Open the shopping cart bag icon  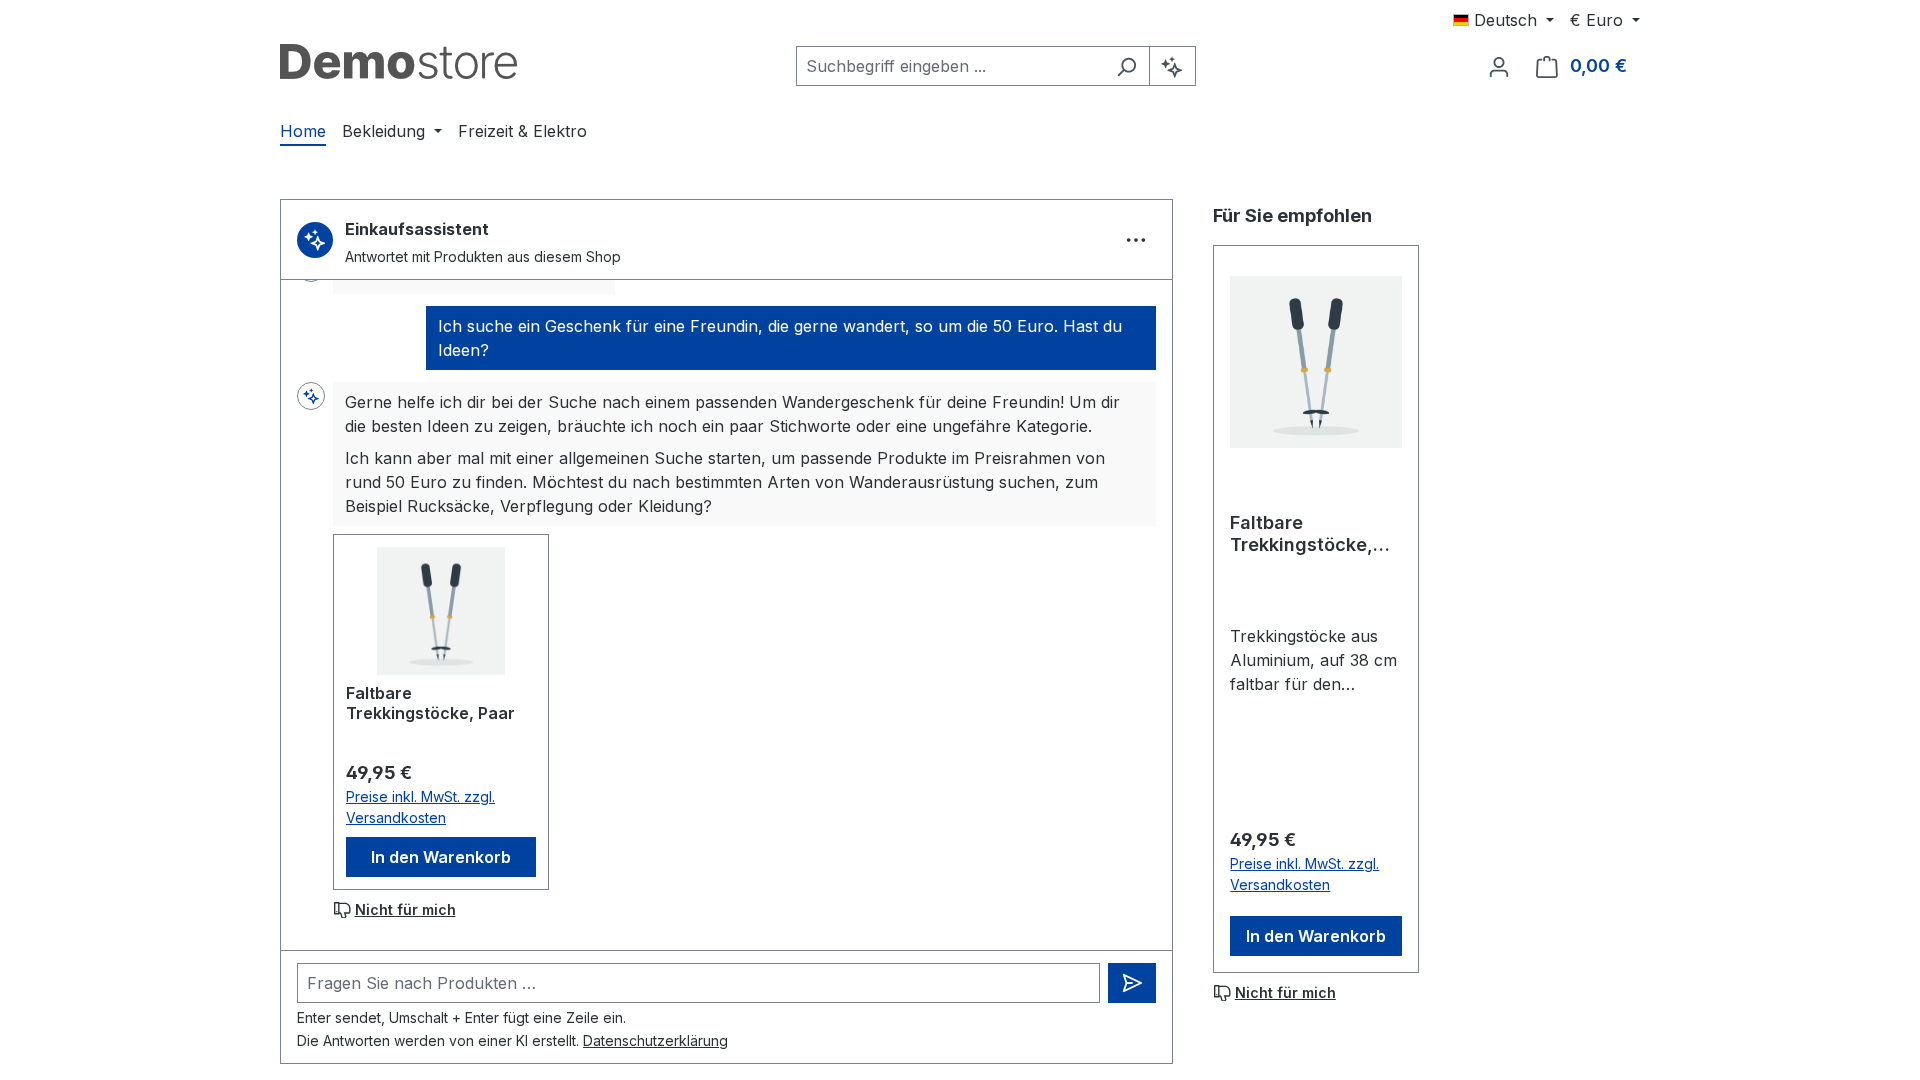(1547, 66)
